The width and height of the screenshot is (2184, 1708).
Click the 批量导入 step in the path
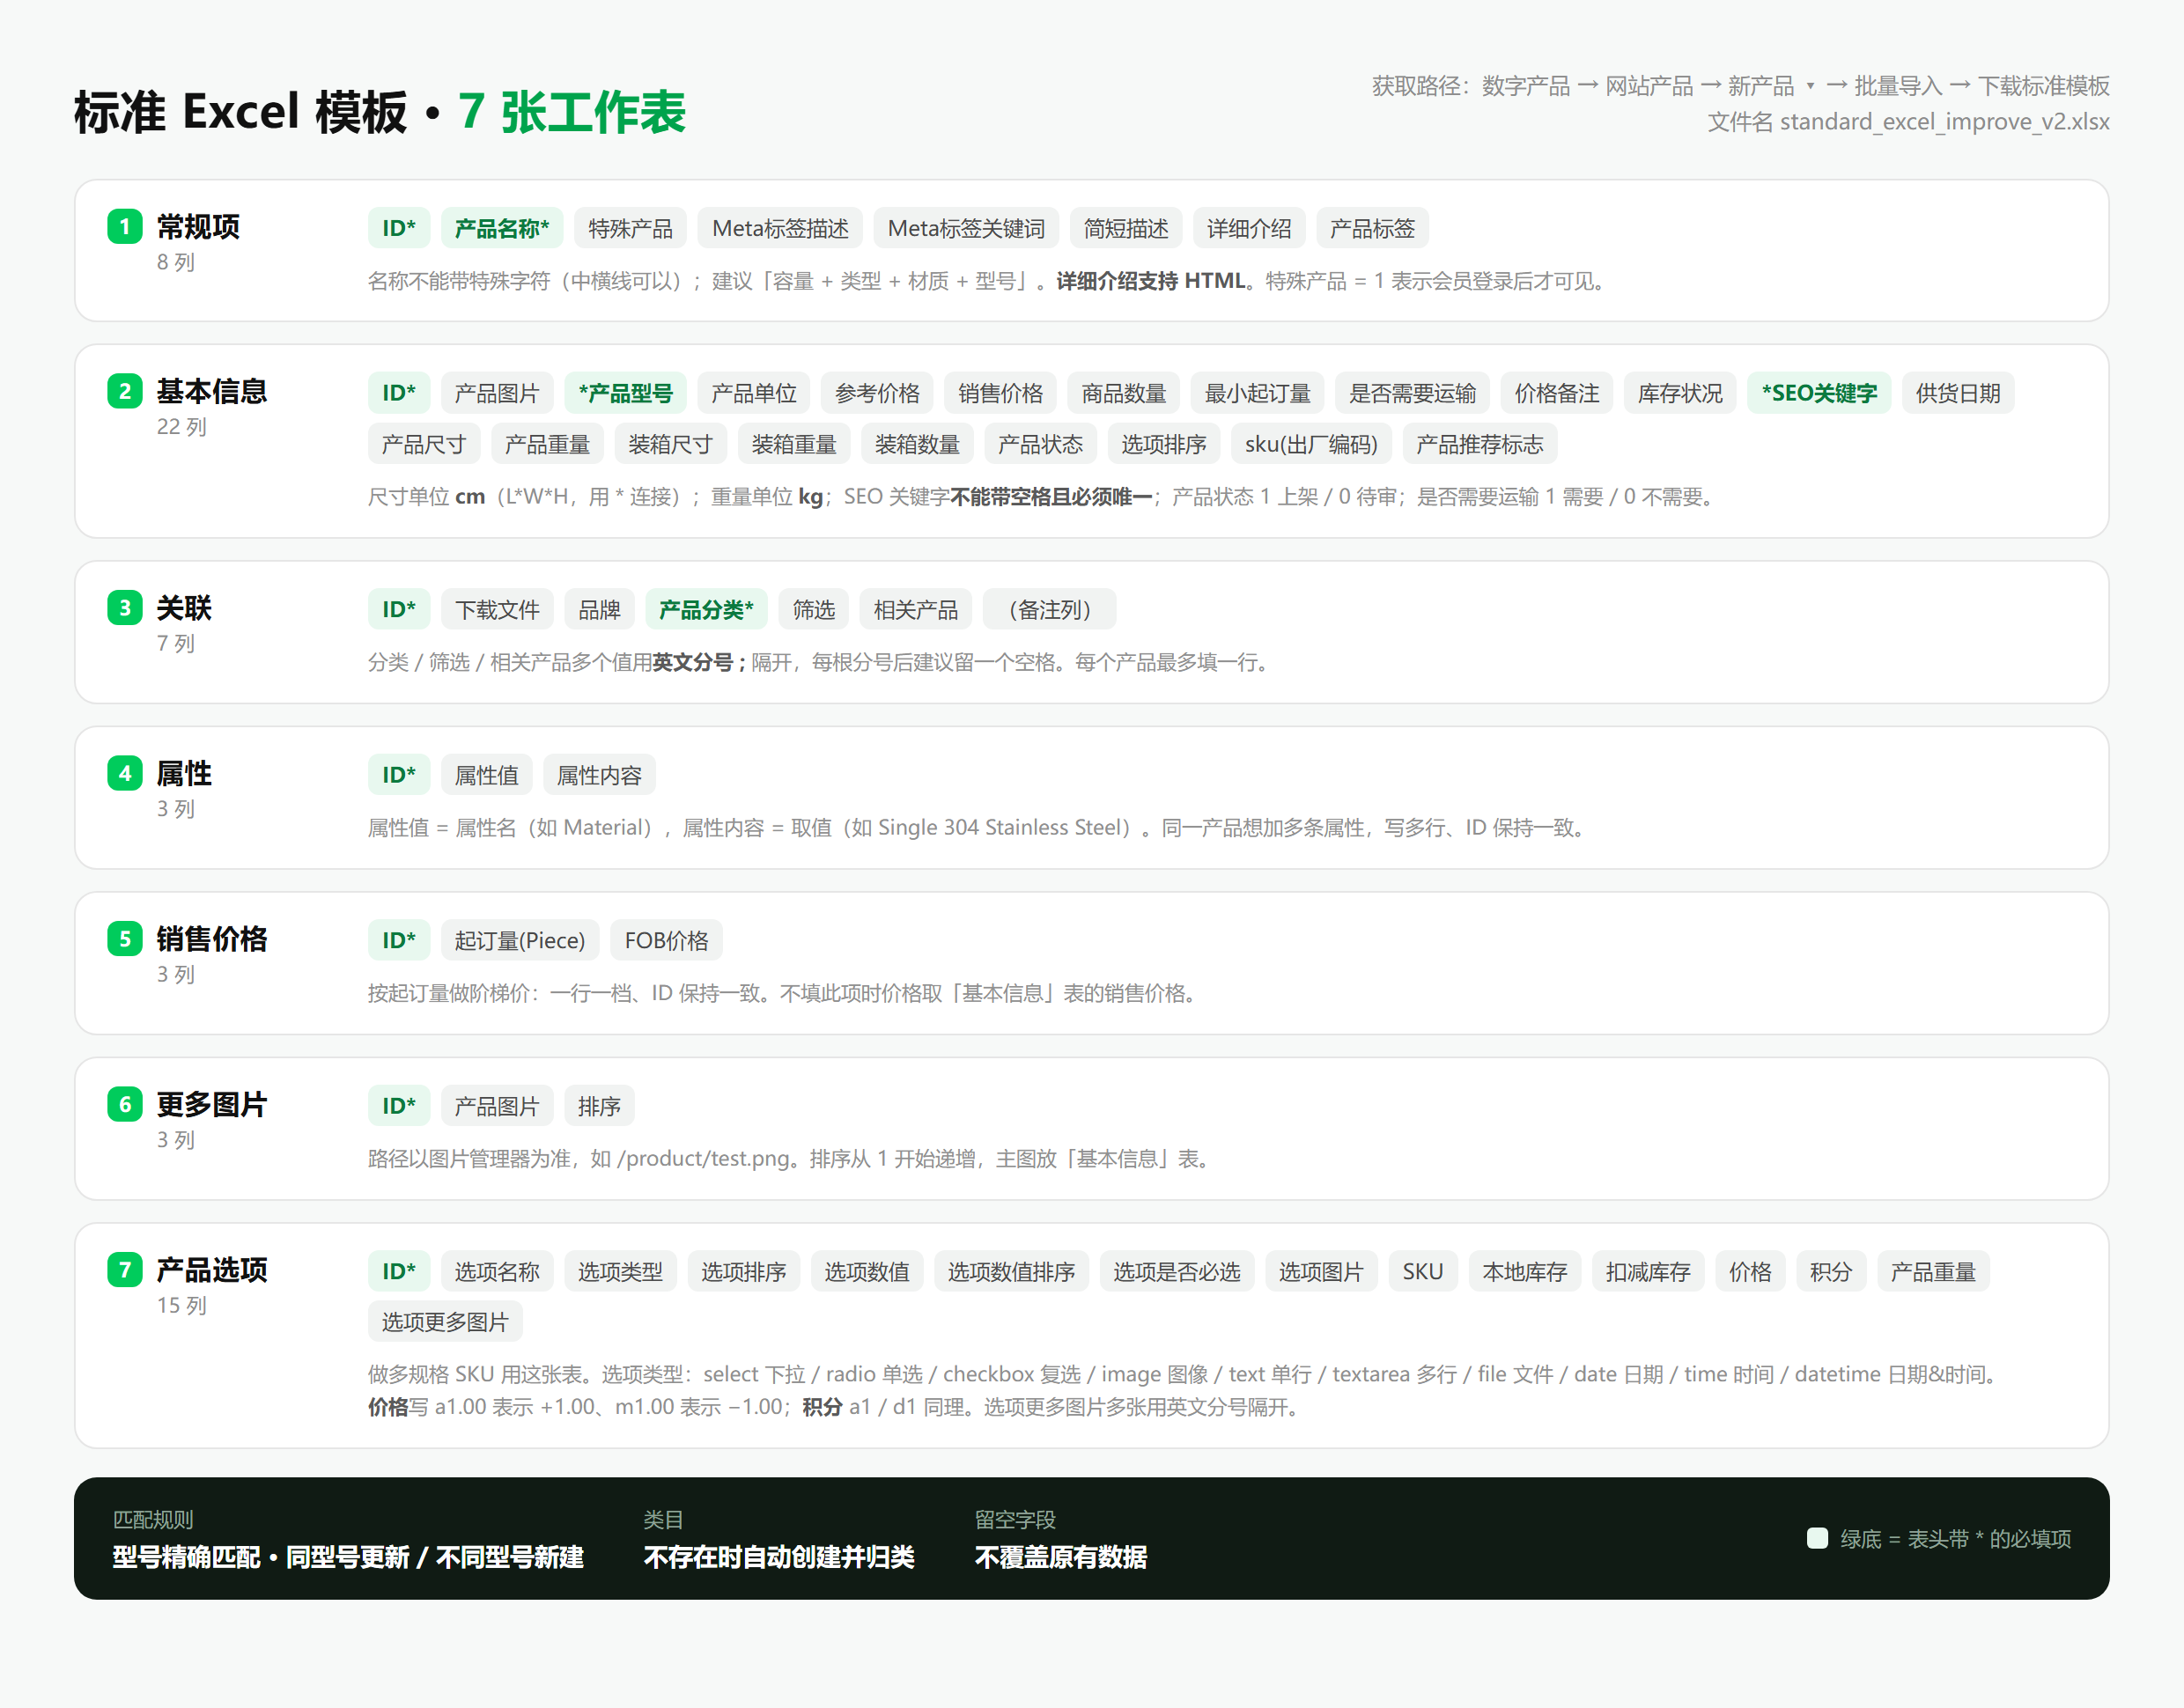click(x=1898, y=86)
